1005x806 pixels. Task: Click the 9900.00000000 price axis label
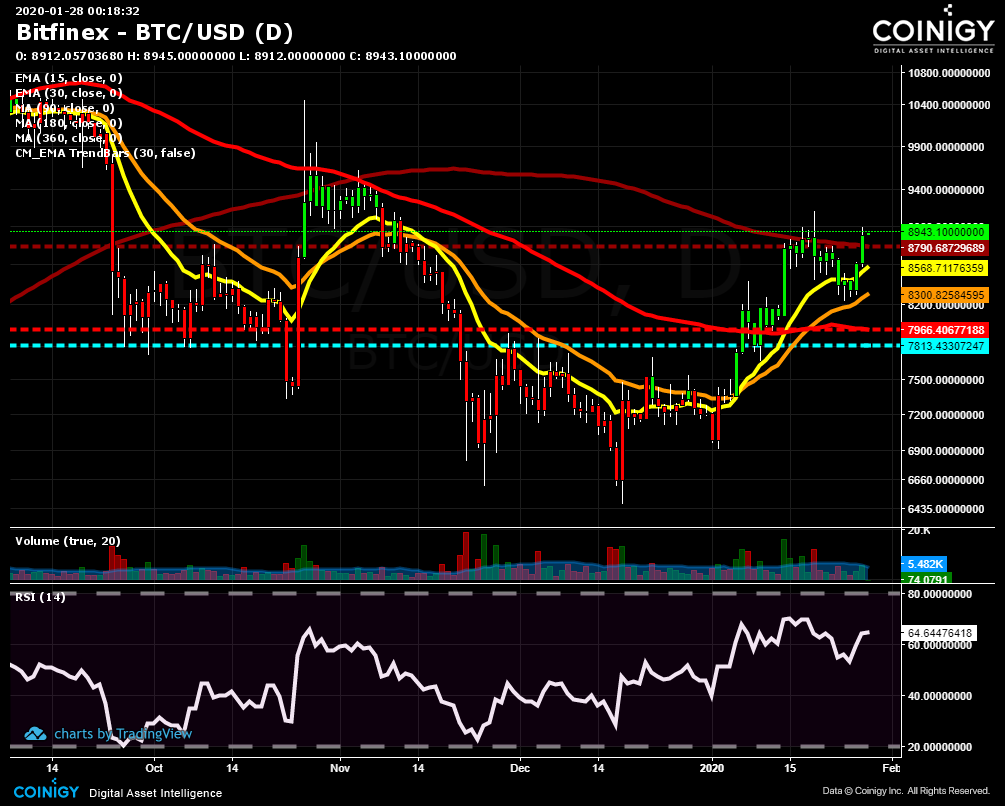(x=946, y=147)
